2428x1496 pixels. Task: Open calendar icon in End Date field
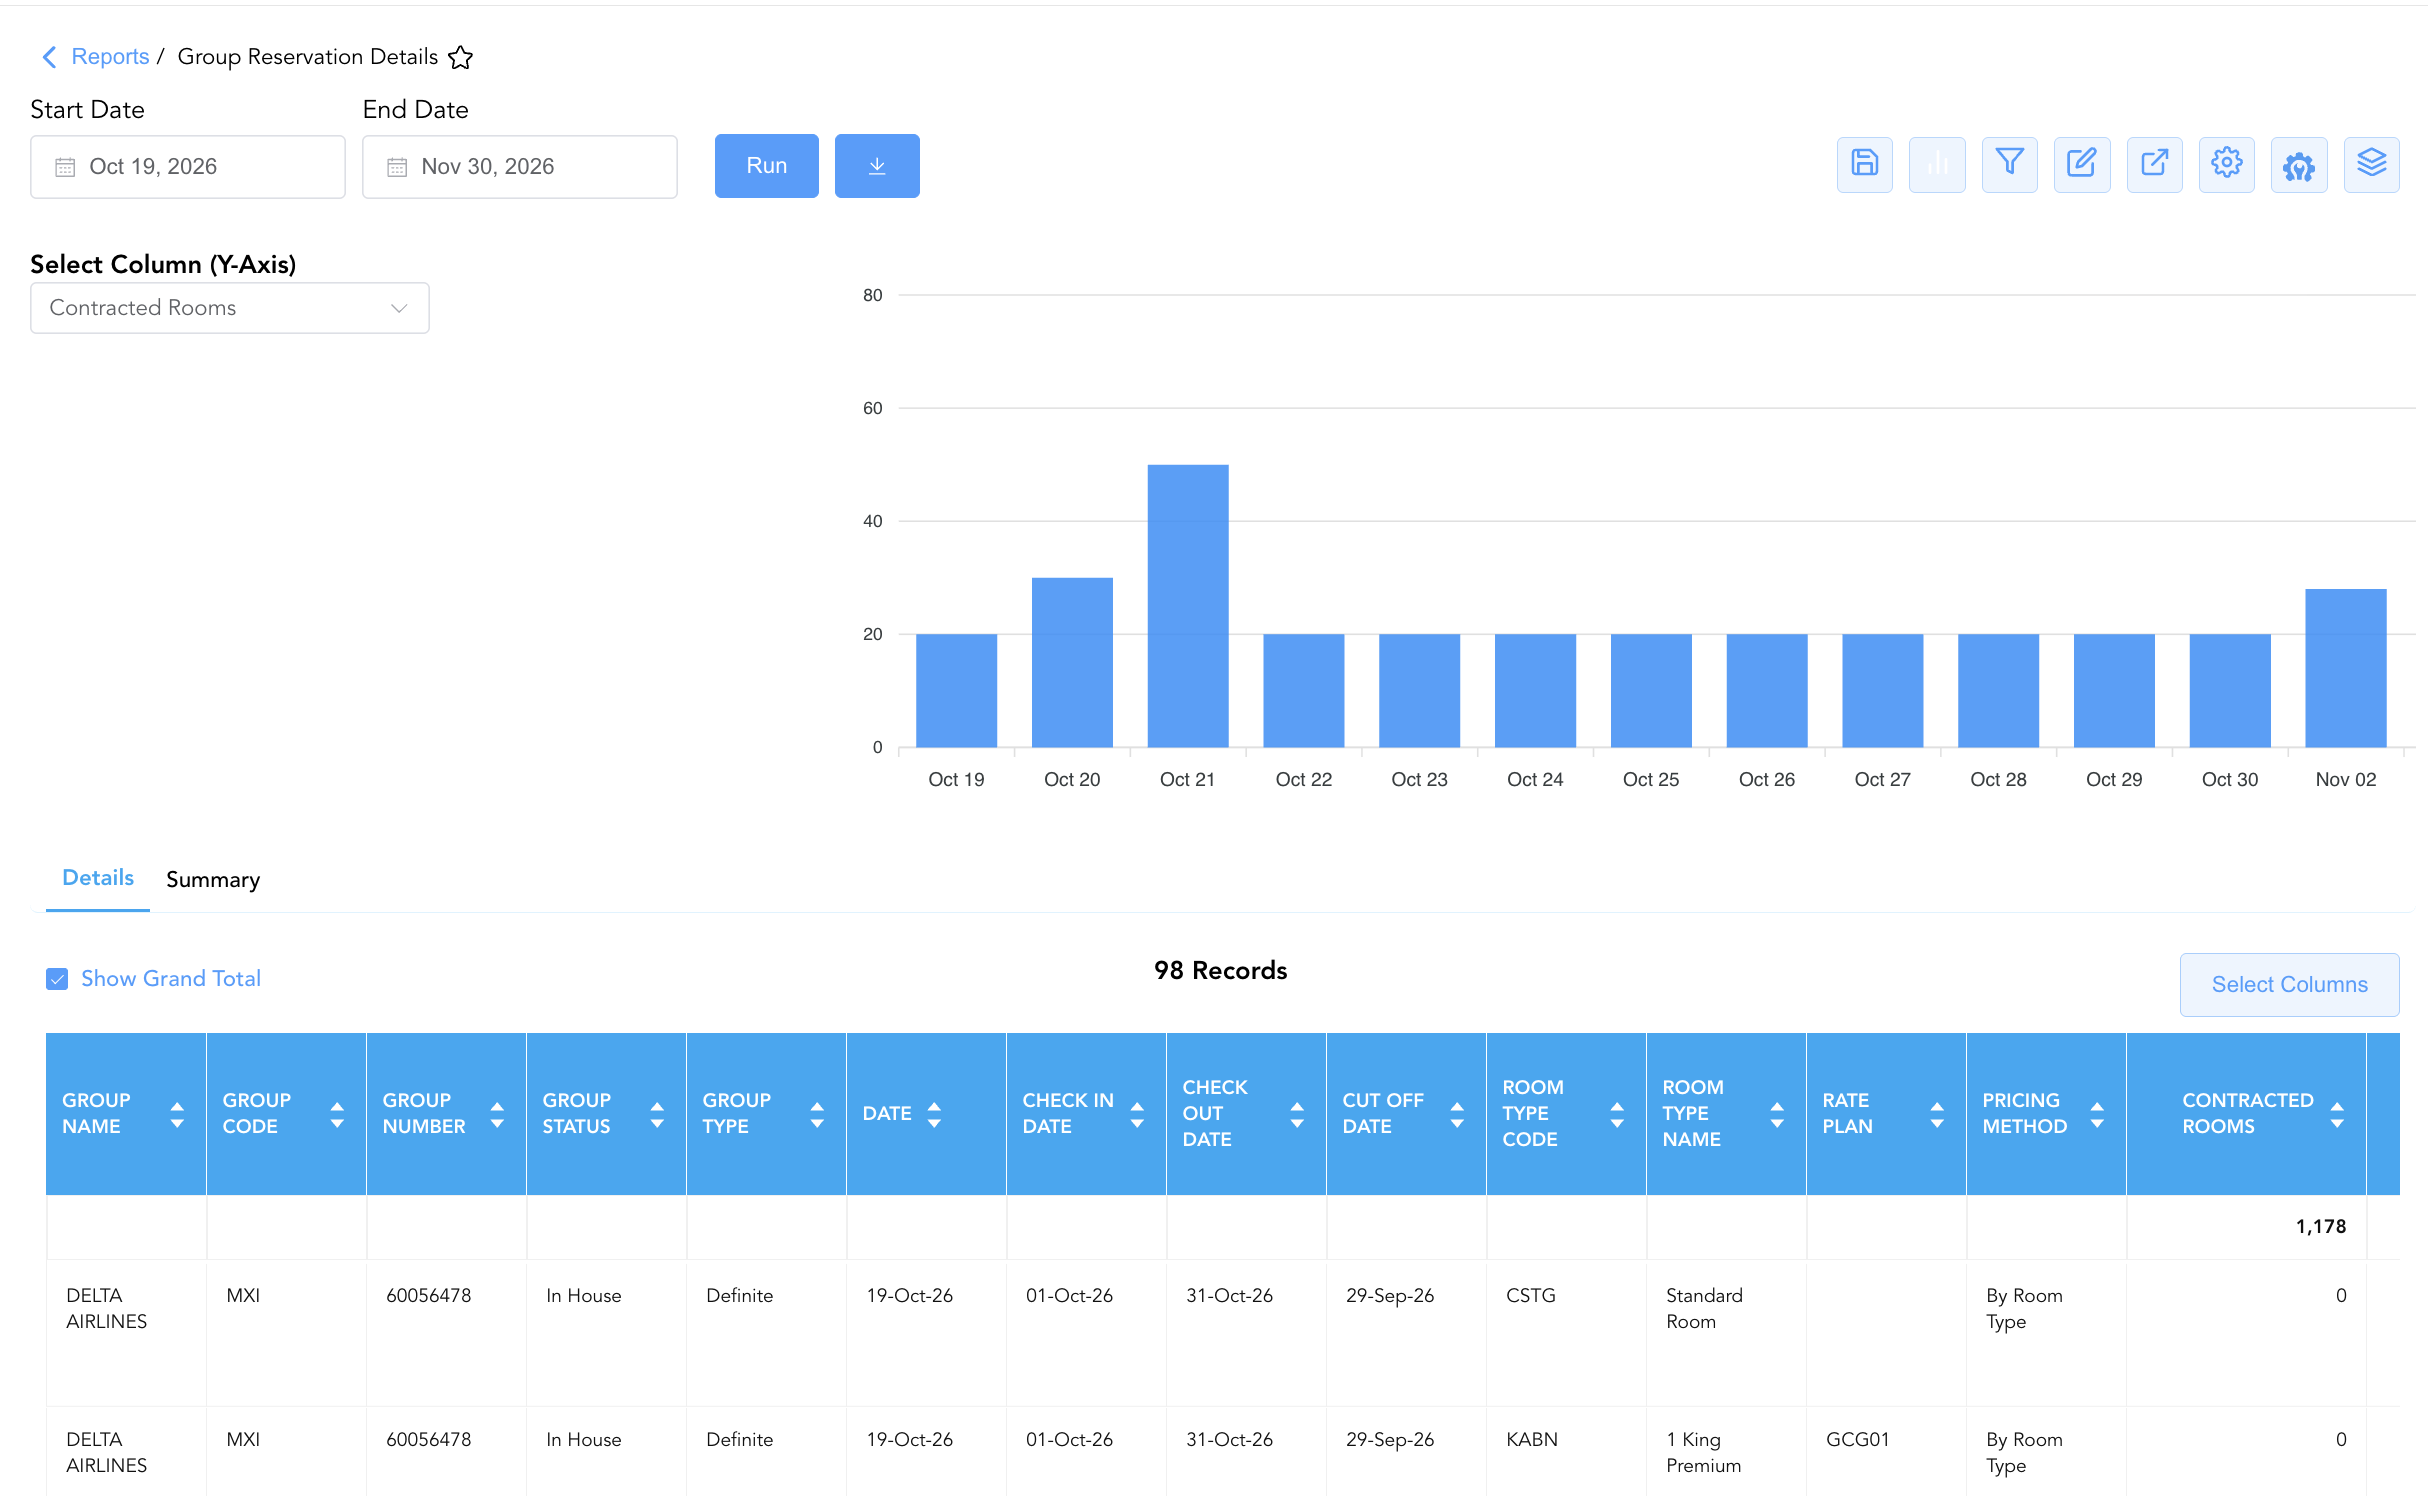397,167
